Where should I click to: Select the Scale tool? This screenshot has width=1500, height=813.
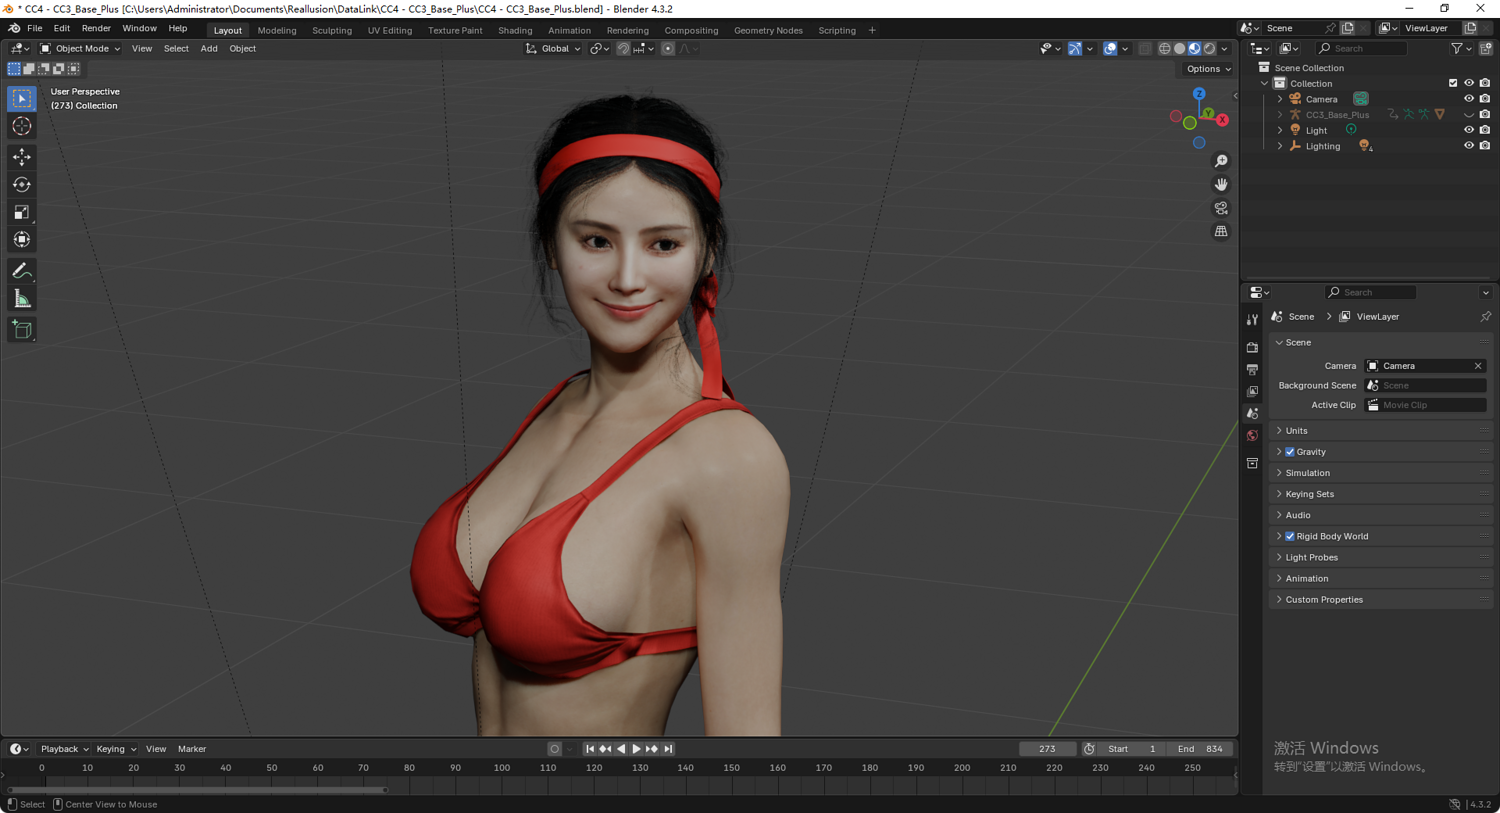21,212
